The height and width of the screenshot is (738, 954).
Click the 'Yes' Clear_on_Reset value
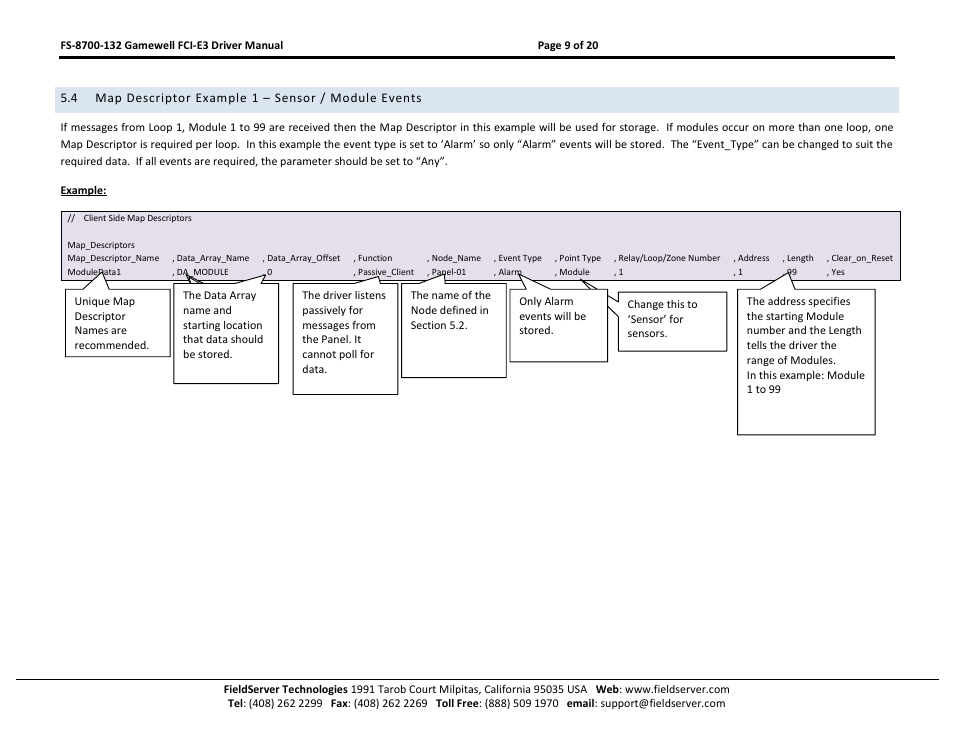pos(838,272)
